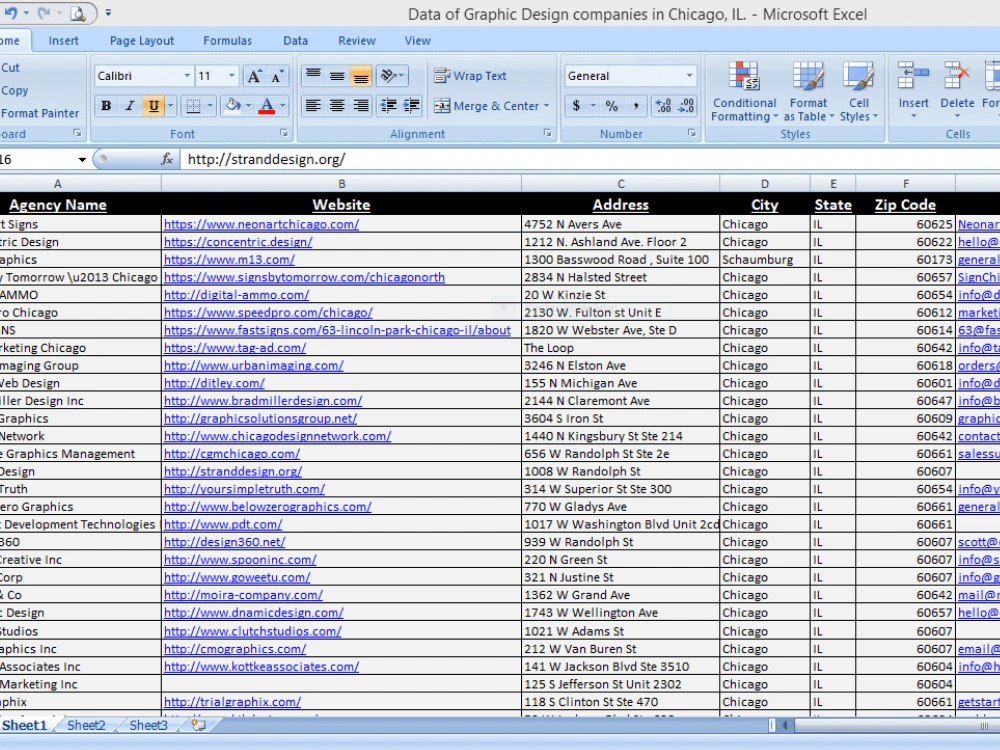Open the Formulas ribbon tab
Image resolution: width=1000 pixels, height=750 pixels.
pyautogui.click(x=228, y=41)
